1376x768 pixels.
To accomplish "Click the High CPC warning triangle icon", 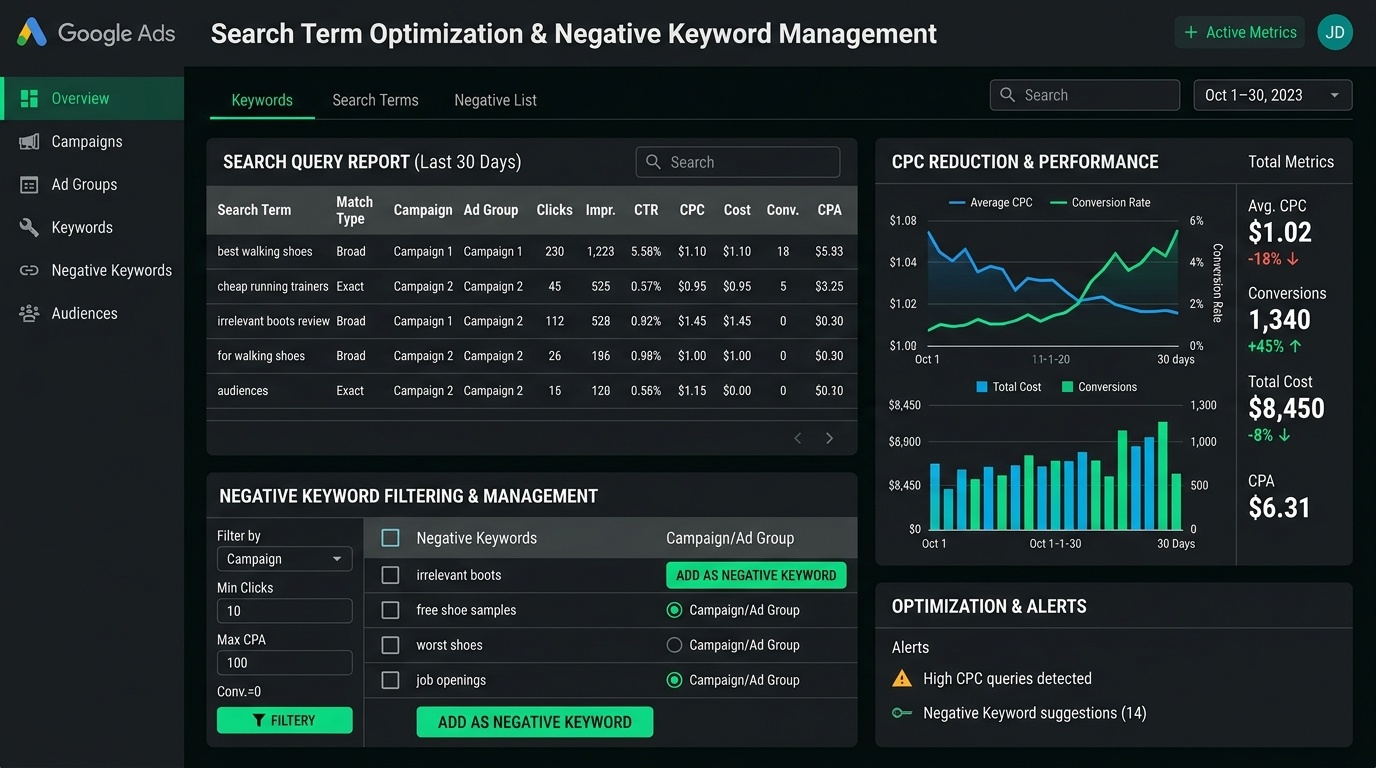I will click(x=902, y=678).
